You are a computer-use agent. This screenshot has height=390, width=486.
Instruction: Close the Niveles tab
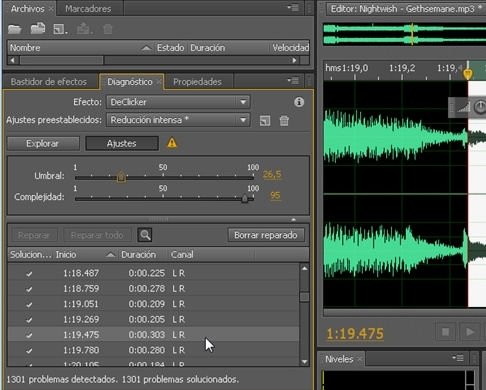click(360, 359)
